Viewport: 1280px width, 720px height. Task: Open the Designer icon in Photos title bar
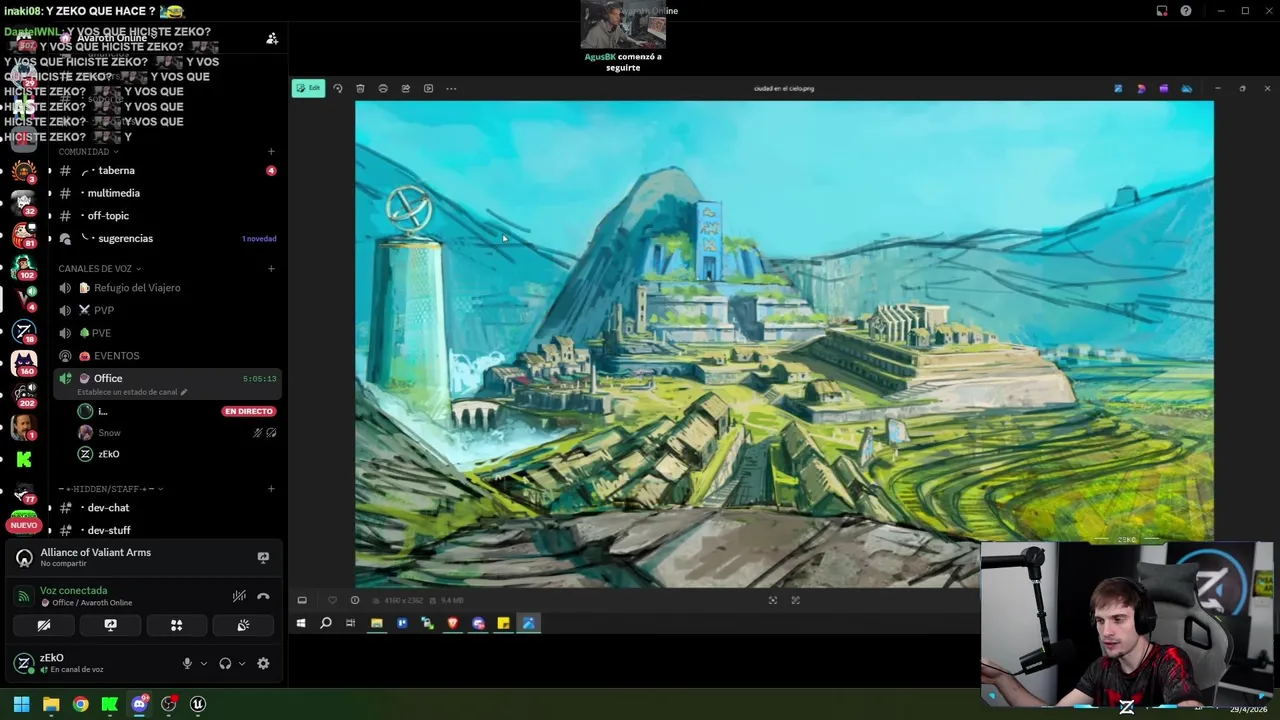pos(1141,88)
